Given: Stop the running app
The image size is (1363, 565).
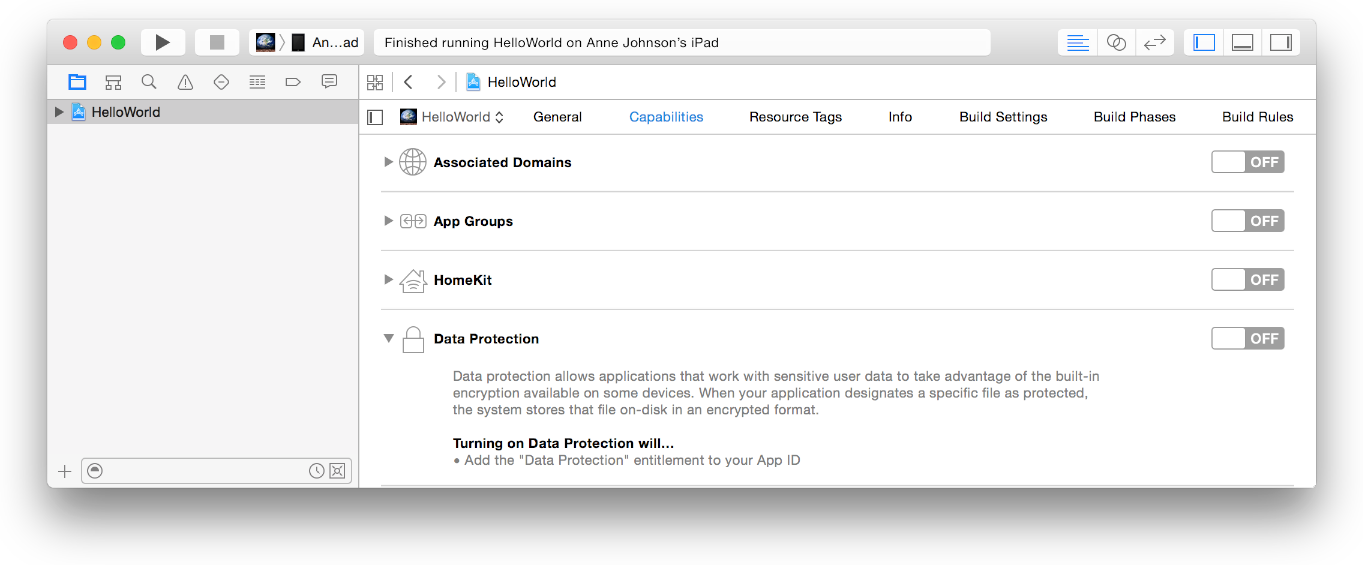Looking at the screenshot, I should click(x=217, y=42).
